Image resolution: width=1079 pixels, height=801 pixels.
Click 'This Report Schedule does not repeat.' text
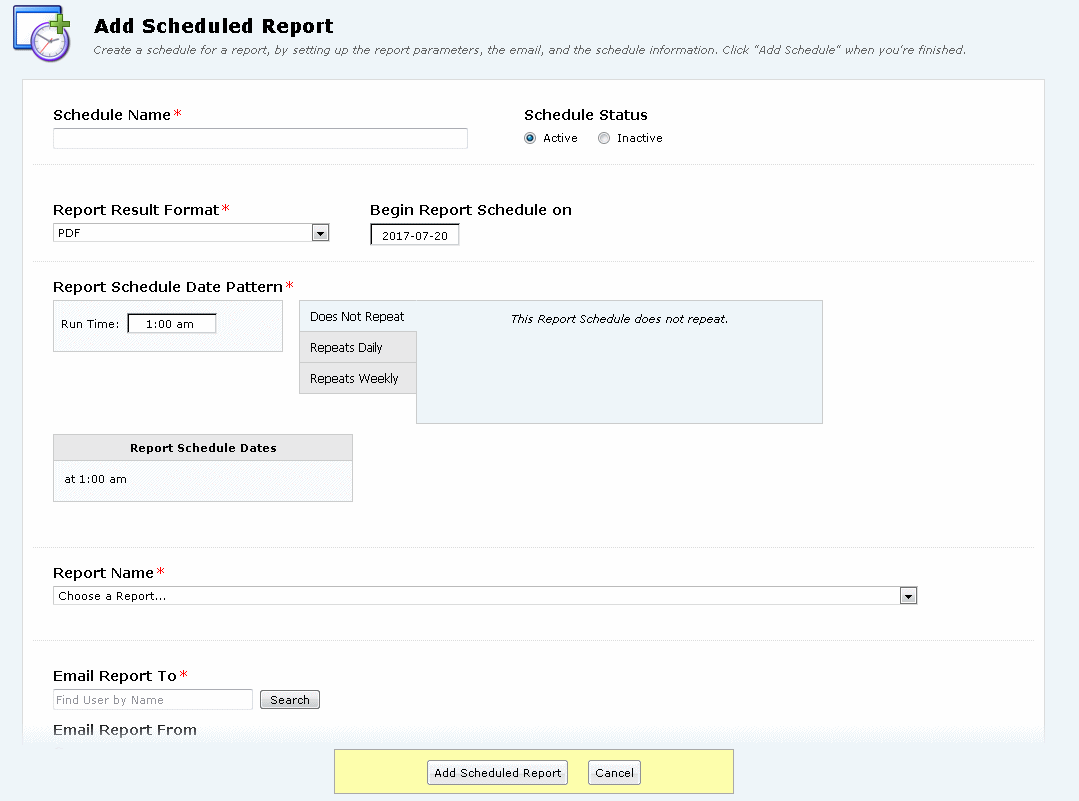point(619,319)
